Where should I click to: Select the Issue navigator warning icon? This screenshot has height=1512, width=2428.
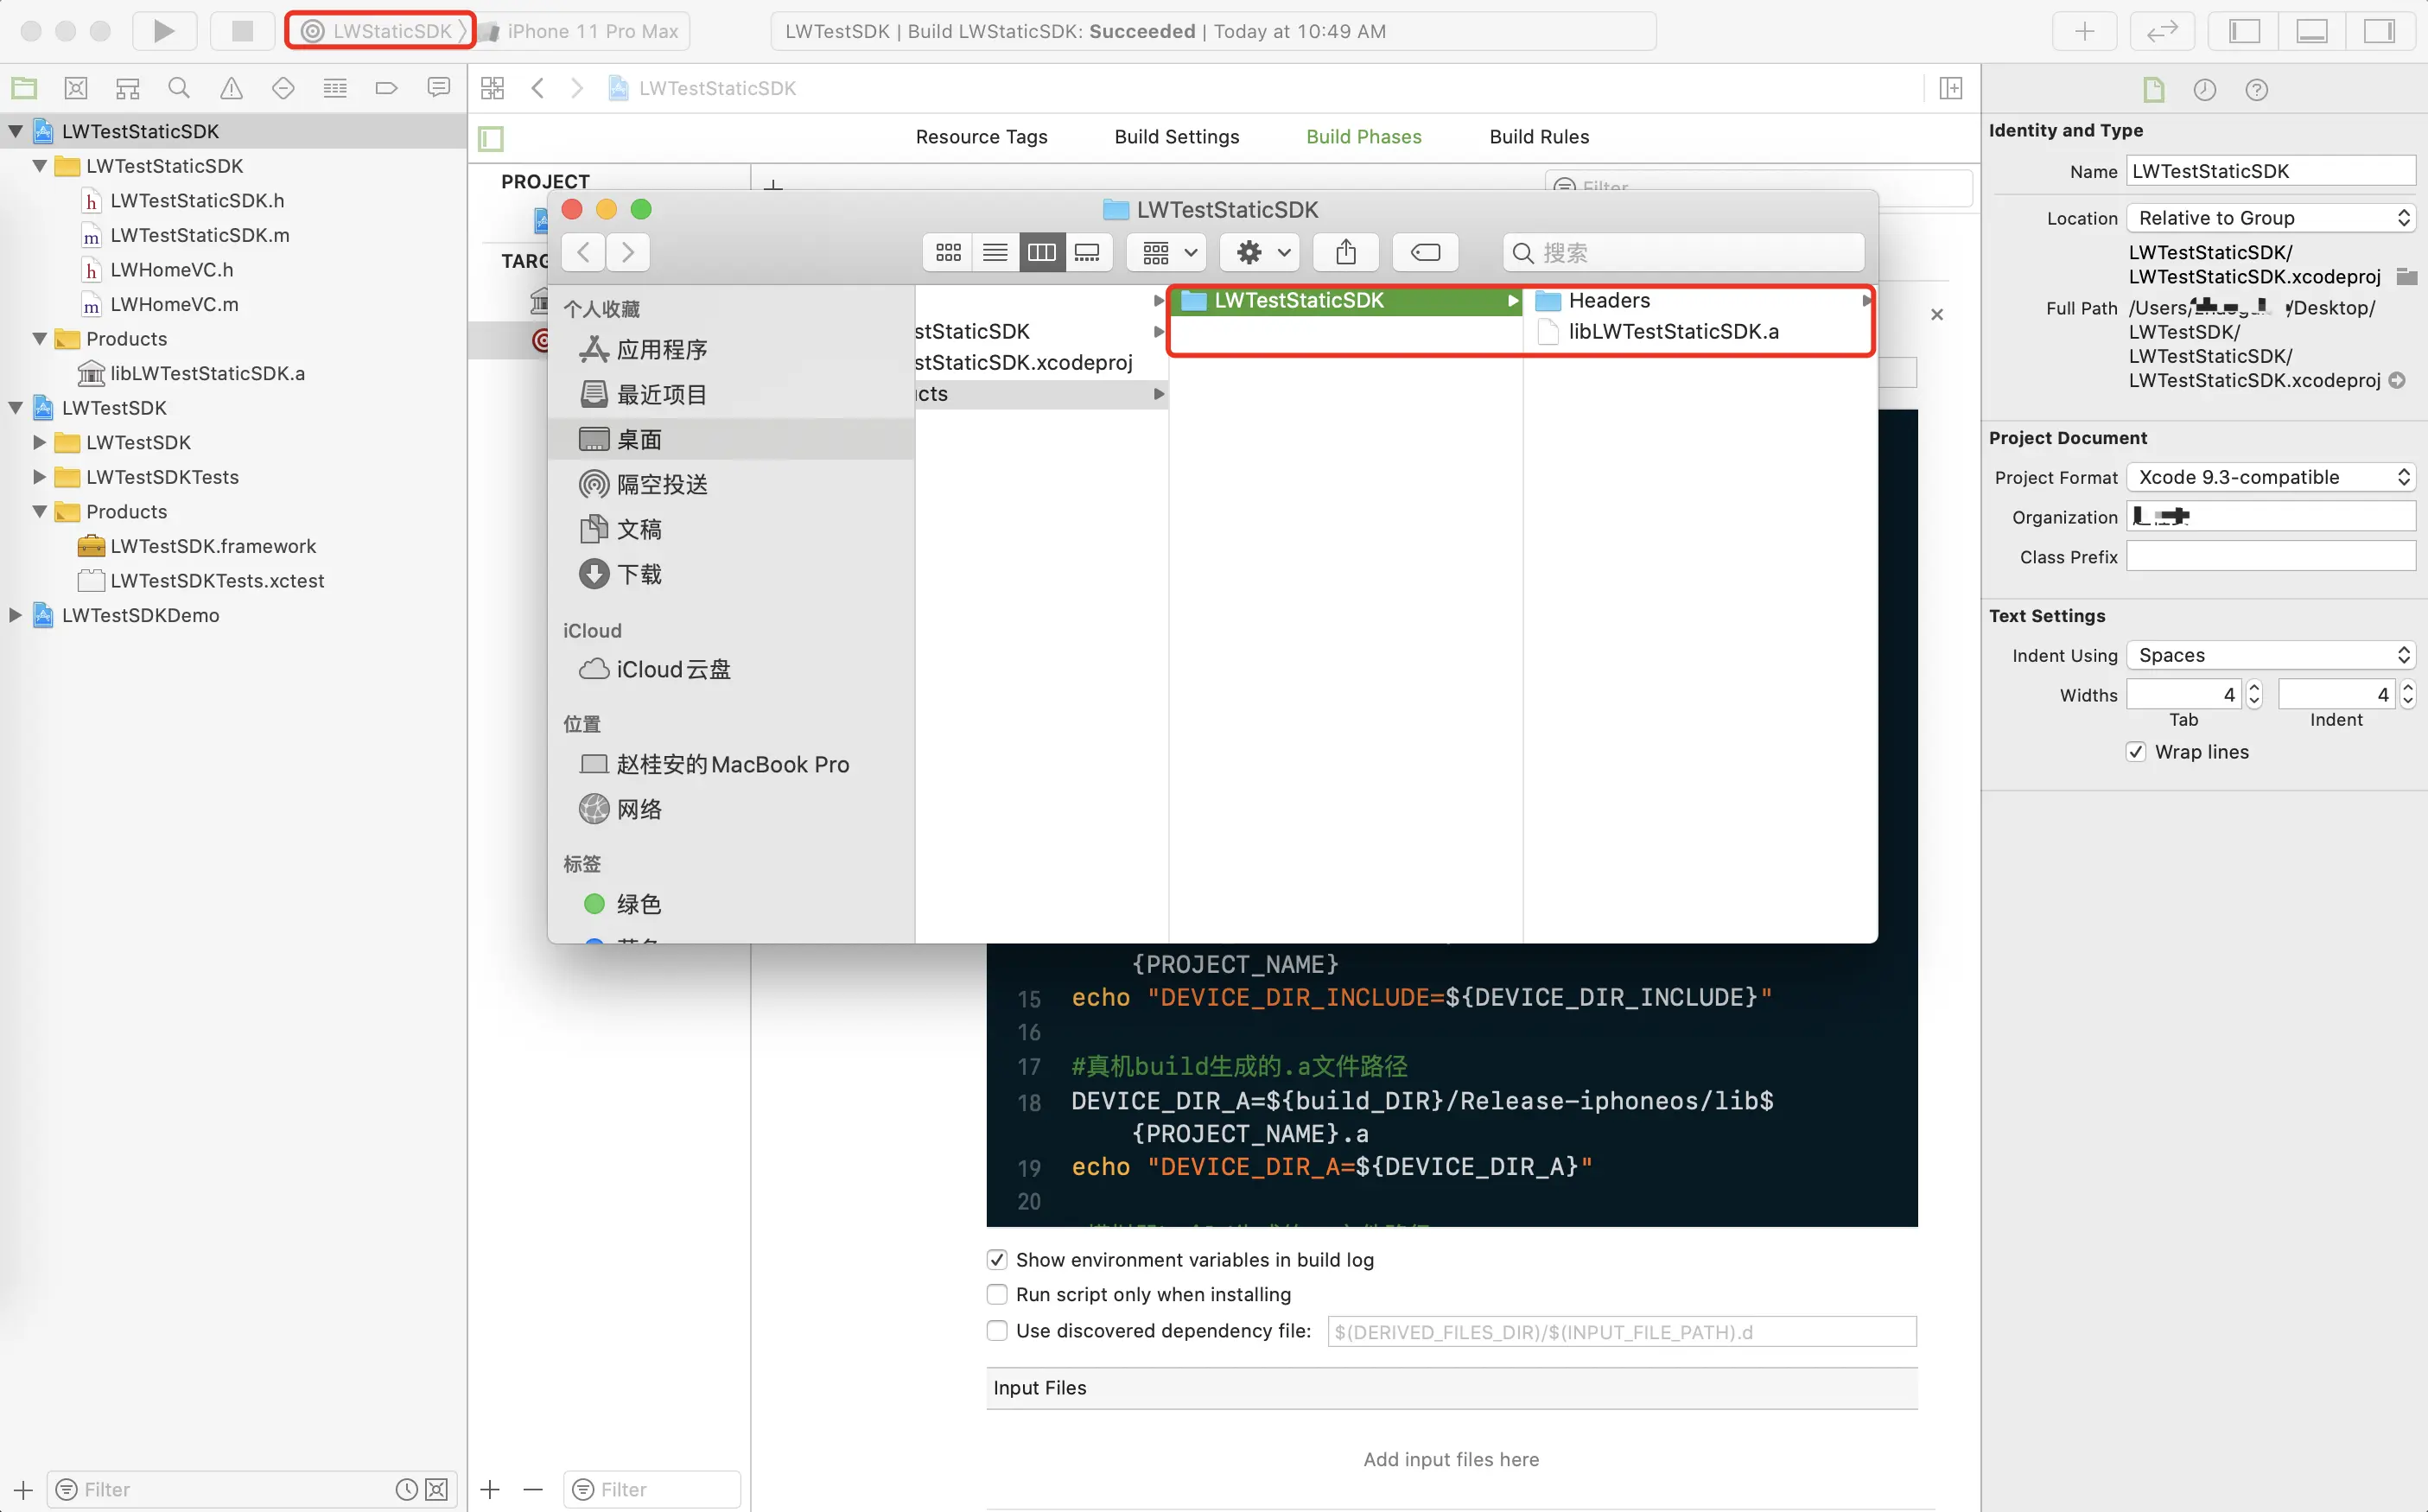231,88
